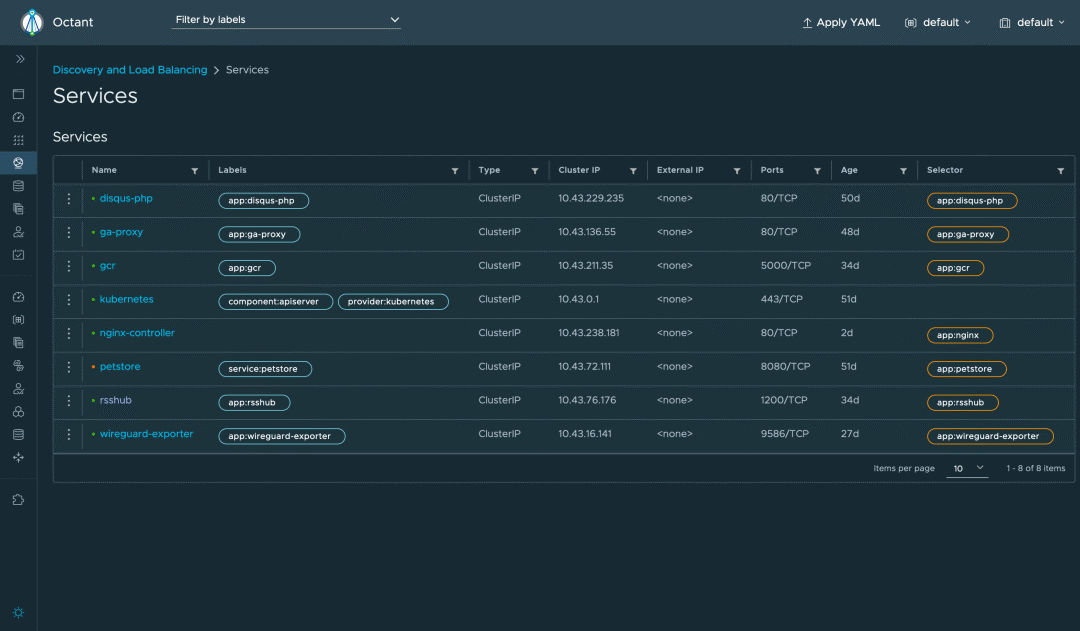Open the Overview gauge sidebar icon

[19, 117]
